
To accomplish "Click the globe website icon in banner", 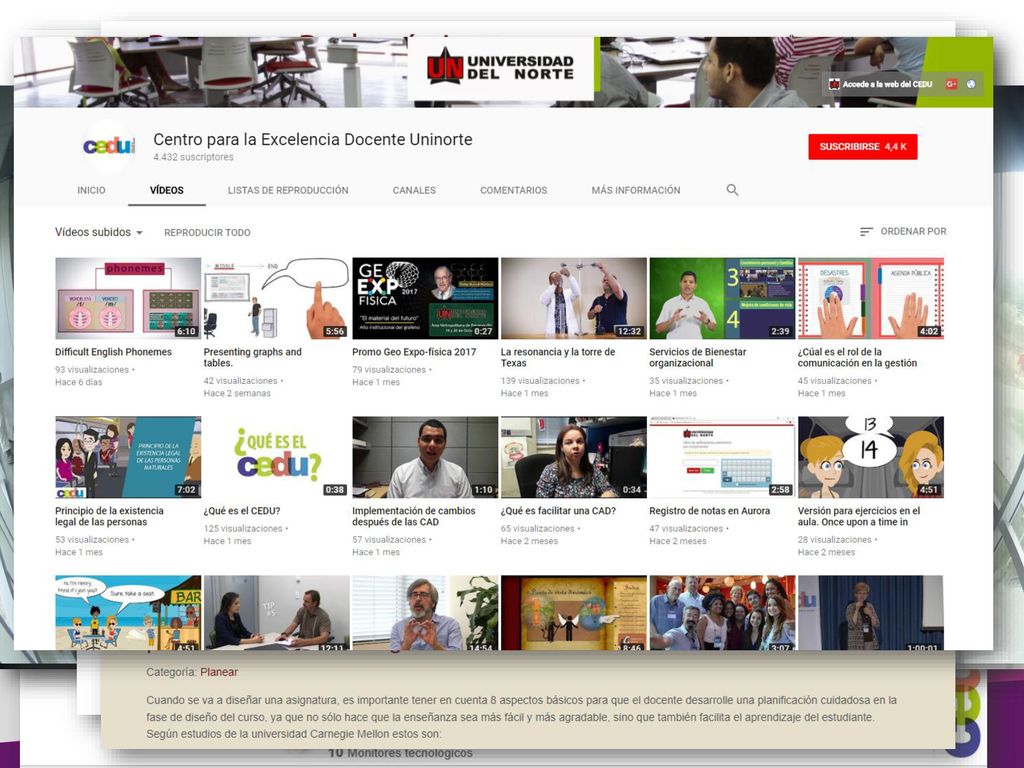I will [x=971, y=84].
